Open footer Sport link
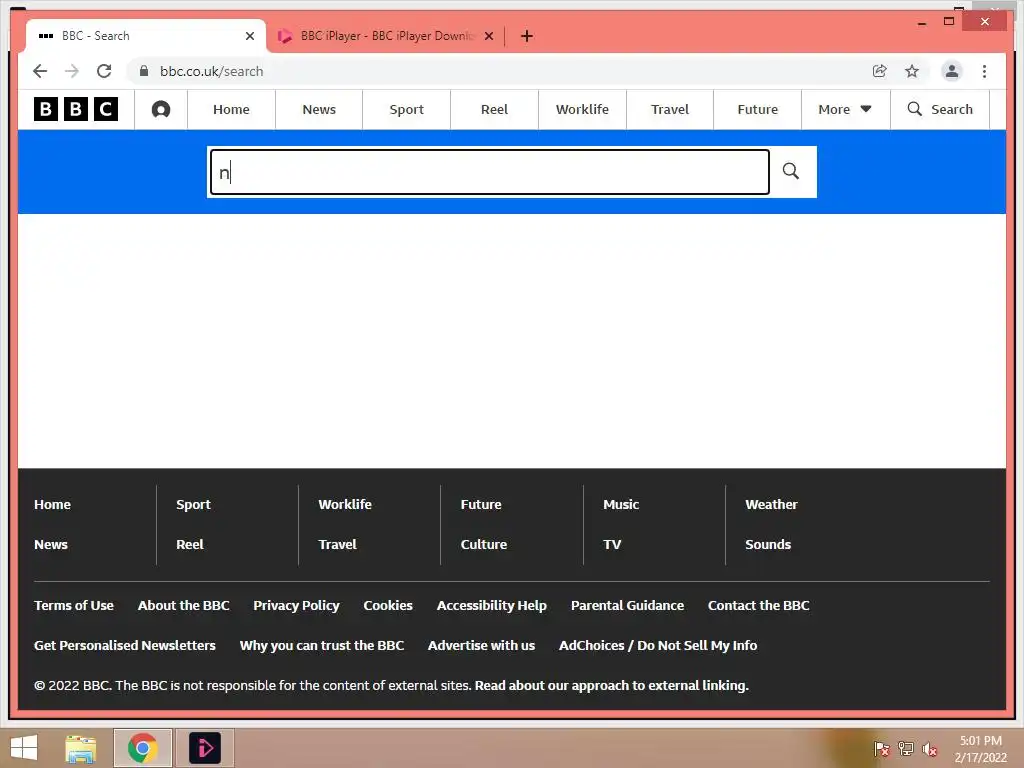Viewport: 1024px width, 768px height. [x=193, y=504]
